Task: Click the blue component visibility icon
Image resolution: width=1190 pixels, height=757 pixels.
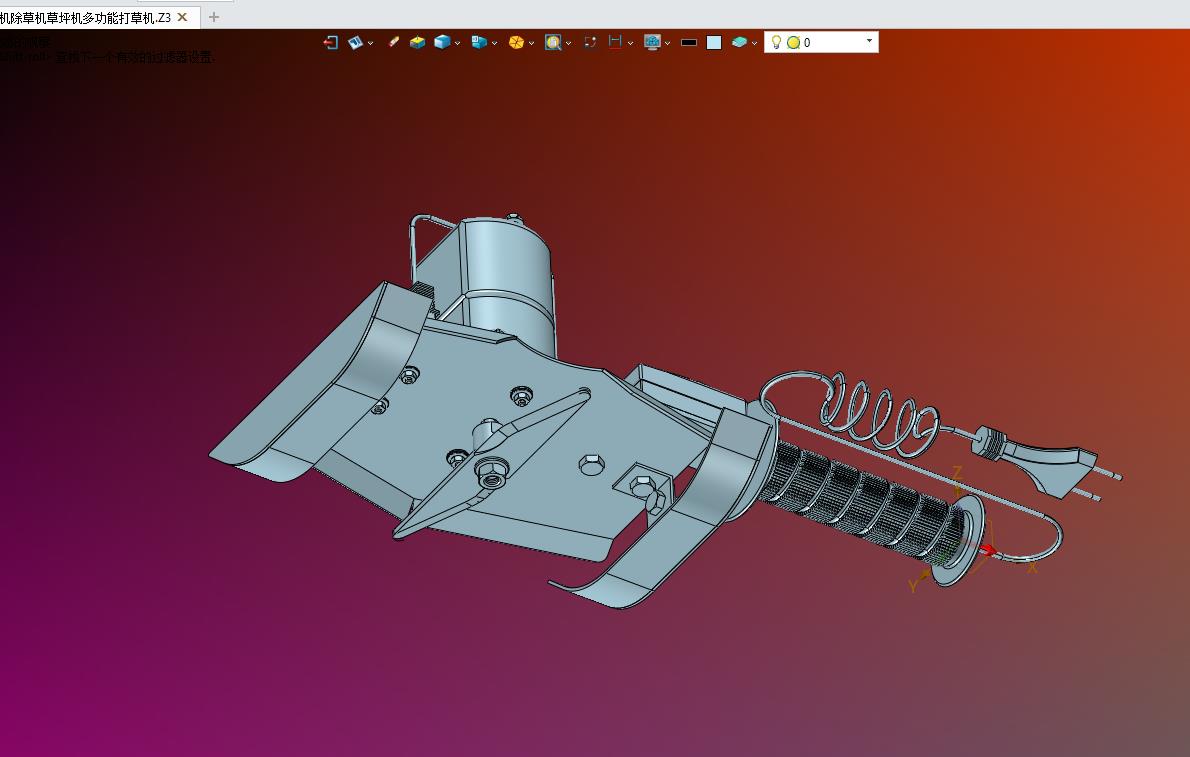Action: coord(479,43)
